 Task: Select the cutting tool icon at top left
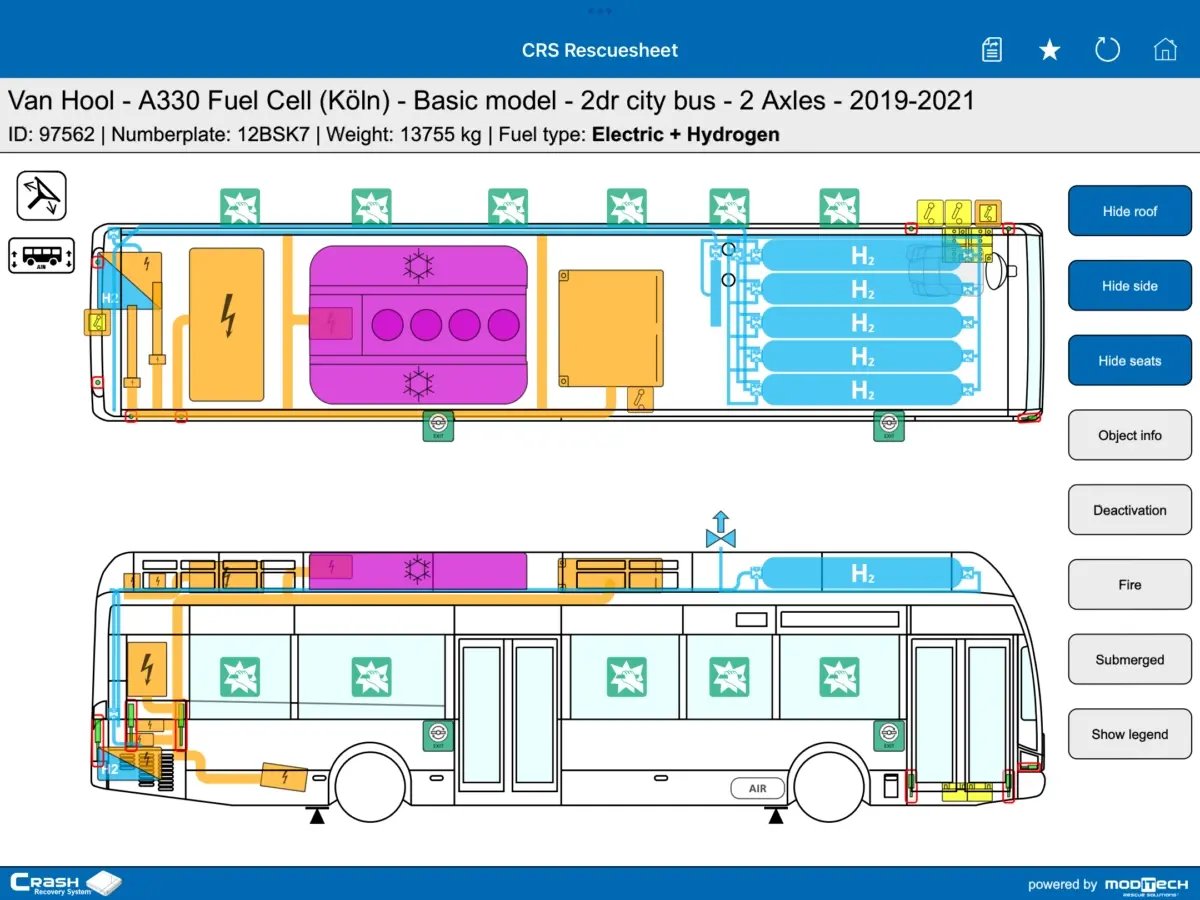tap(42, 195)
